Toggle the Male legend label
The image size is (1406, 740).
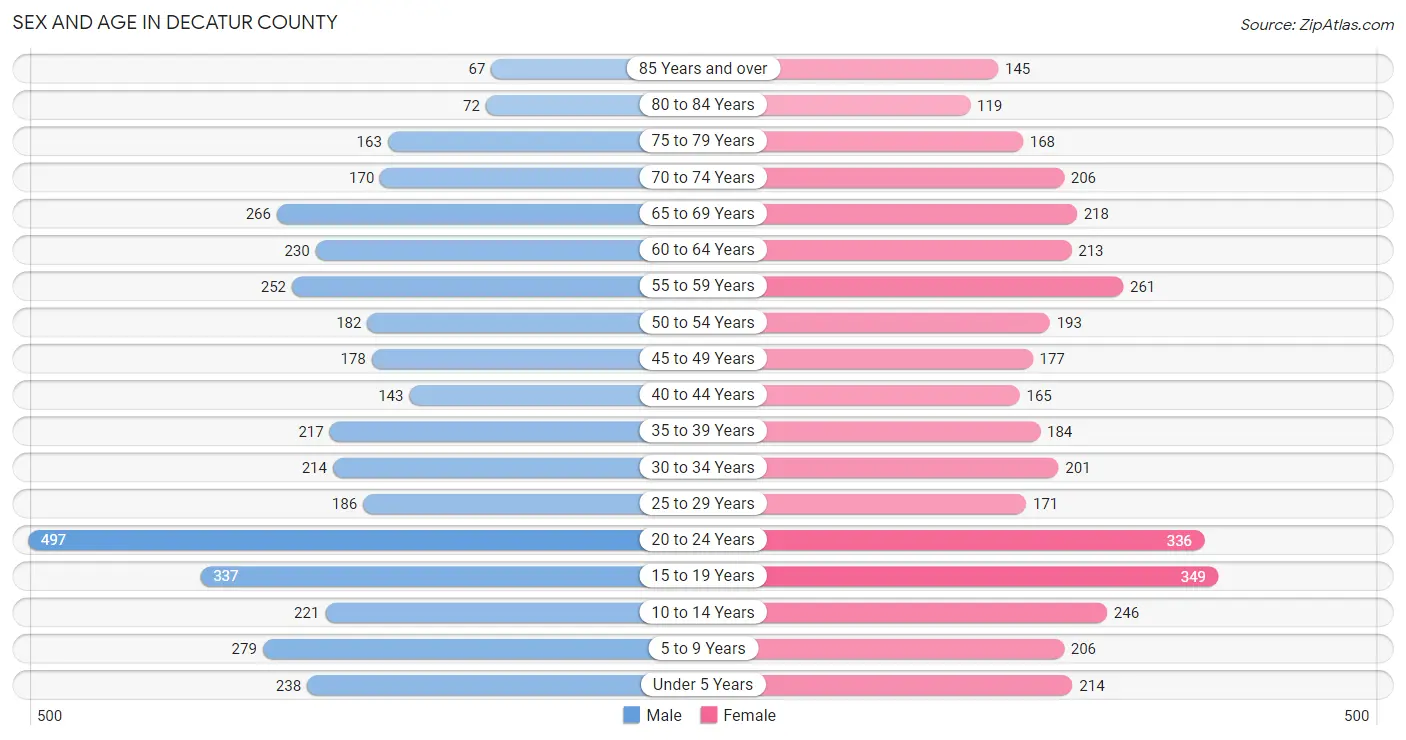[x=664, y=715]
